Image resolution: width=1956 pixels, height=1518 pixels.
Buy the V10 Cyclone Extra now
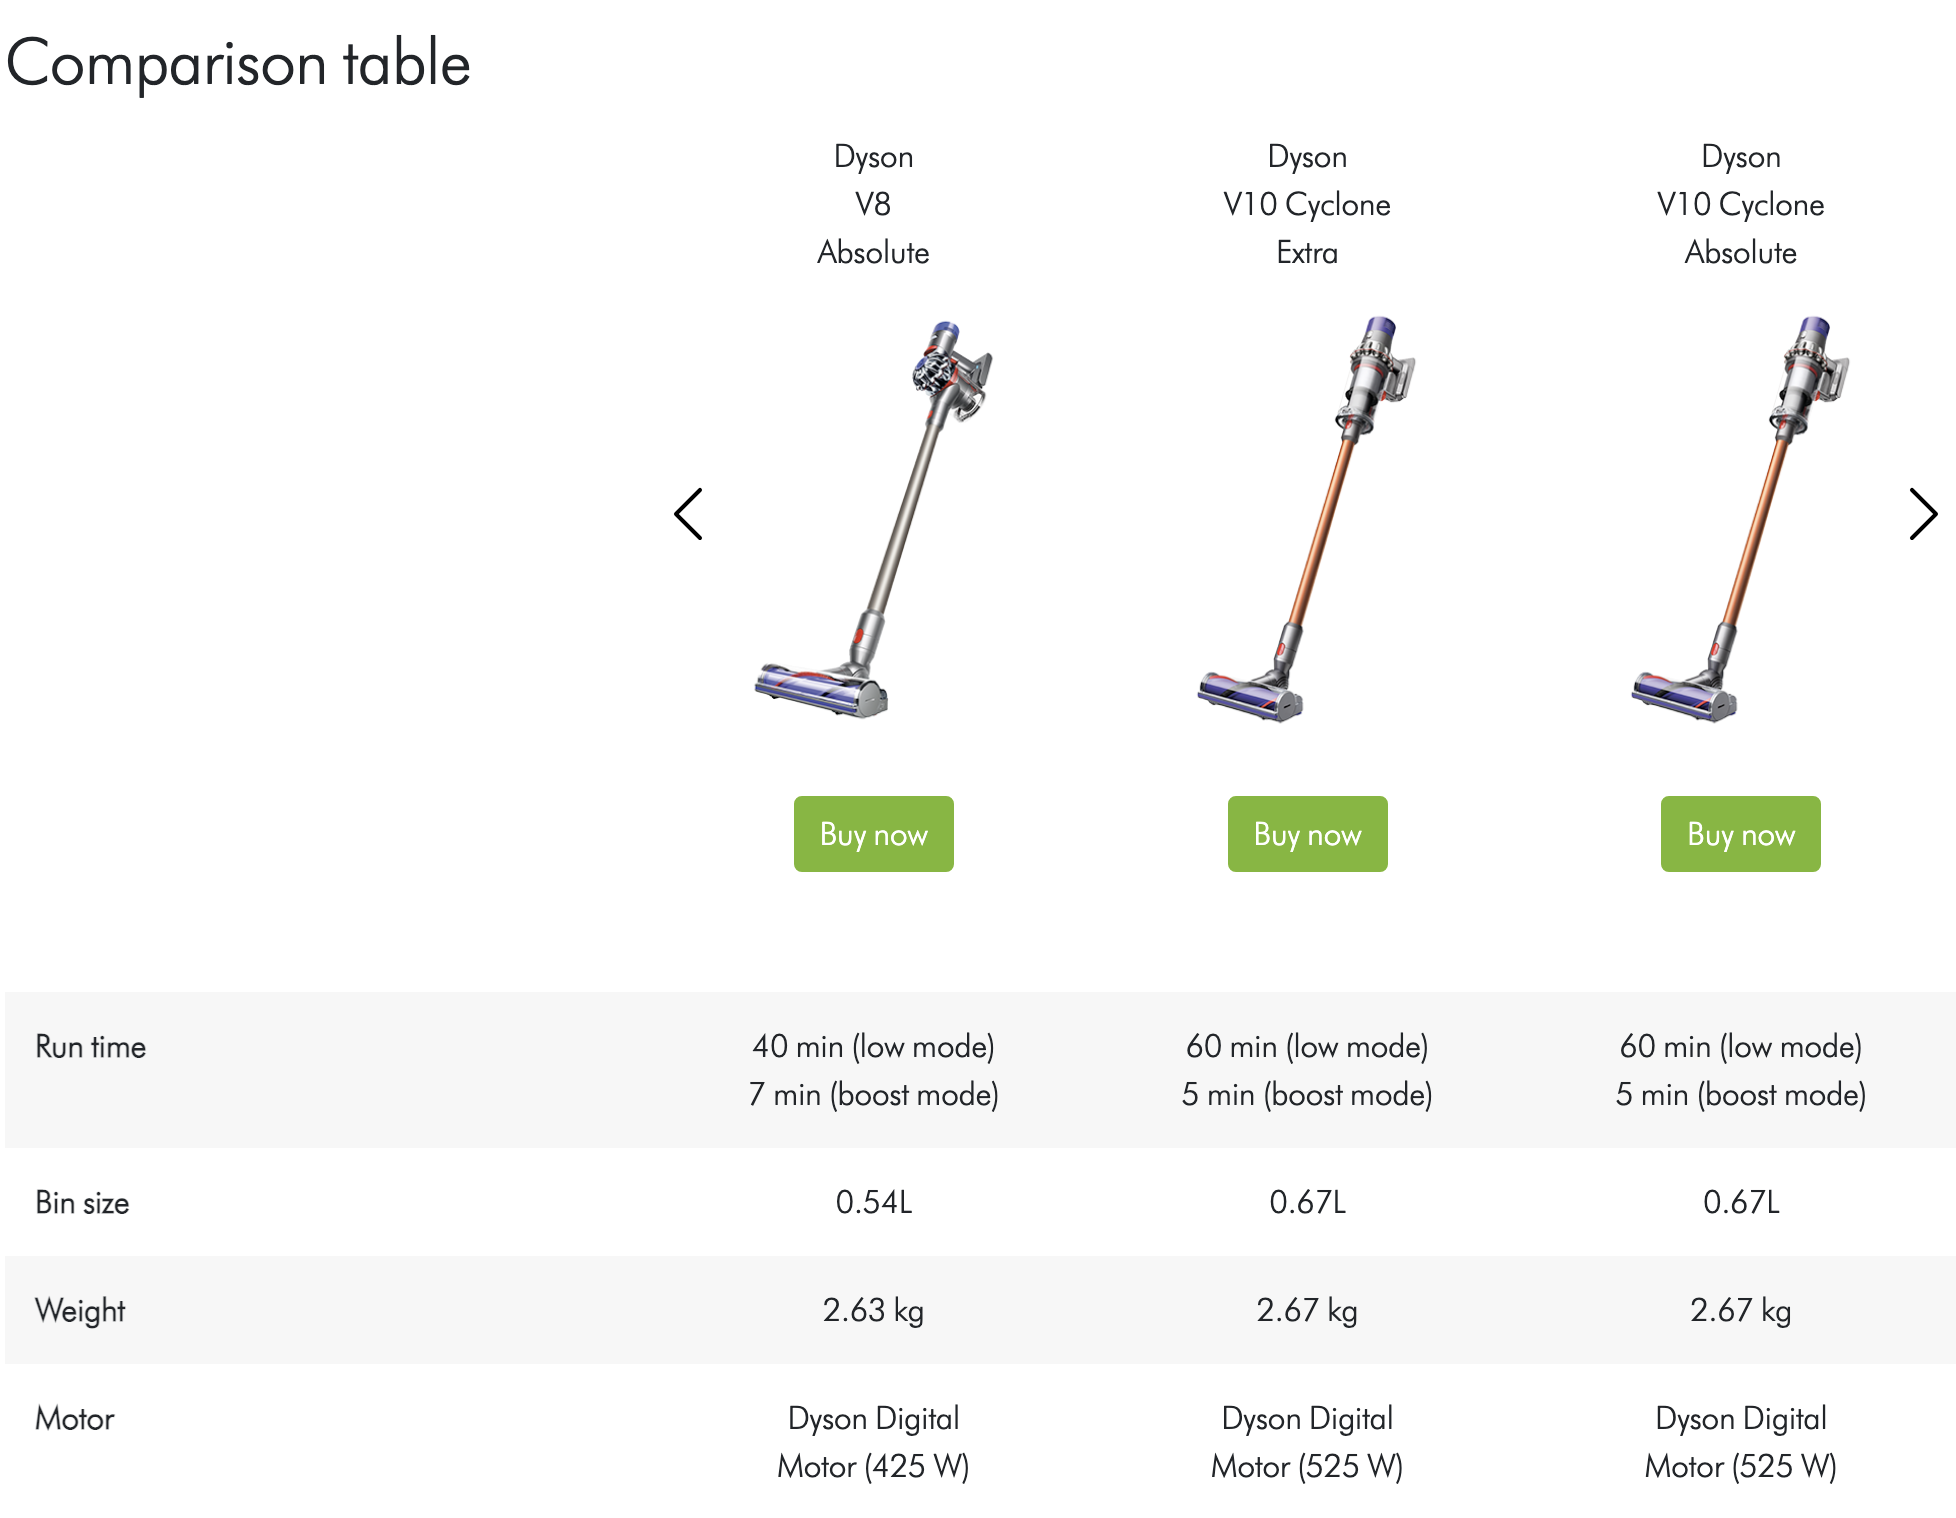click(1307, 834)
